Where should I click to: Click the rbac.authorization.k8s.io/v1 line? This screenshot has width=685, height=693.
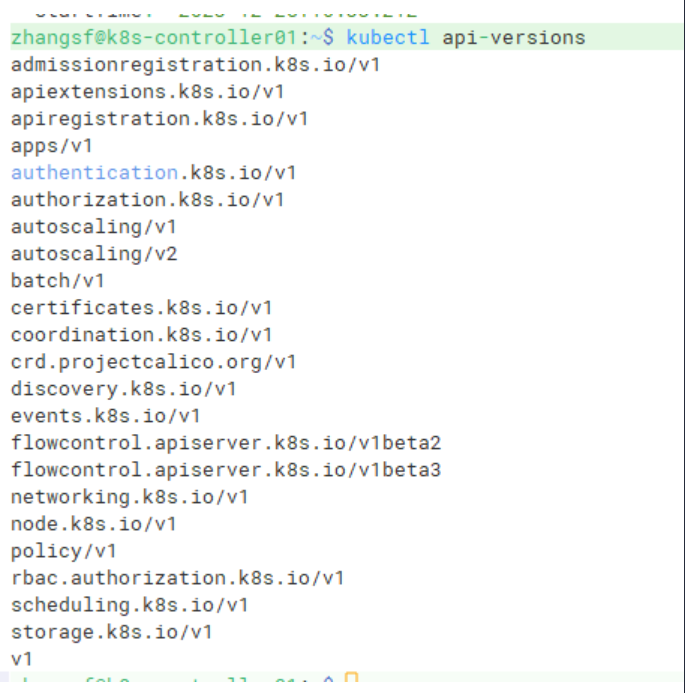[177, 578]
